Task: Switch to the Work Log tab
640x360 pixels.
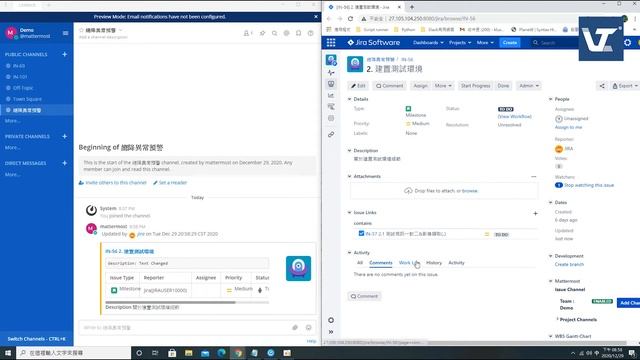Action: tap(409, 263)
